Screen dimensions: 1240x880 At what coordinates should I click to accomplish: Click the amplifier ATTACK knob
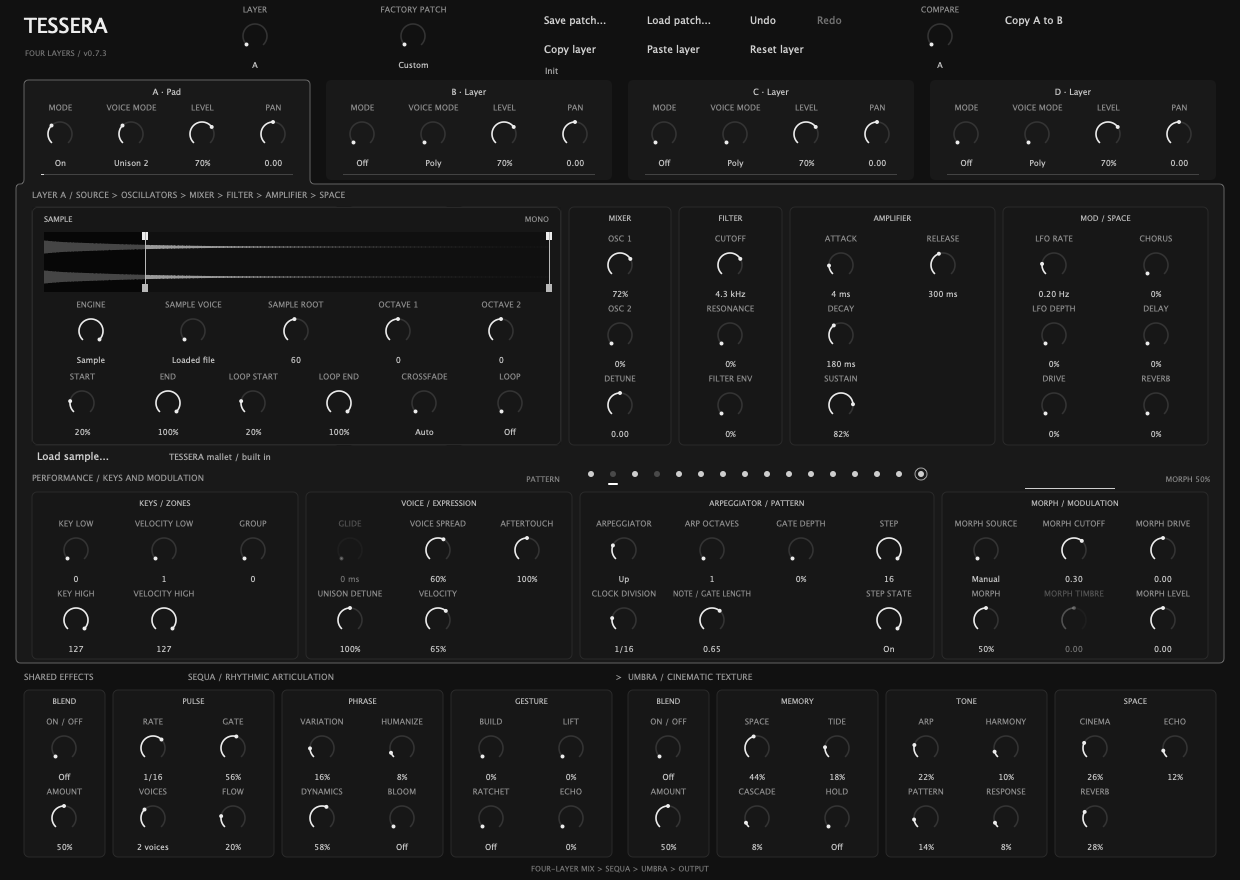(x=841, y=265)
